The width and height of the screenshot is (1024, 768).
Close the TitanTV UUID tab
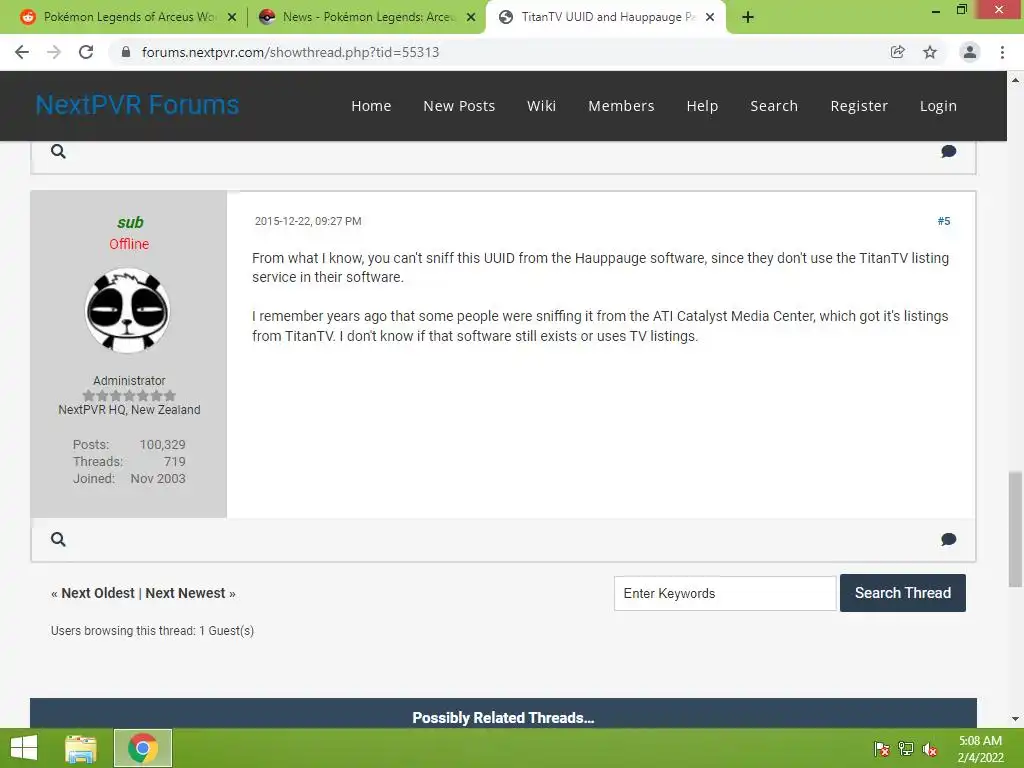pos(710,17)
